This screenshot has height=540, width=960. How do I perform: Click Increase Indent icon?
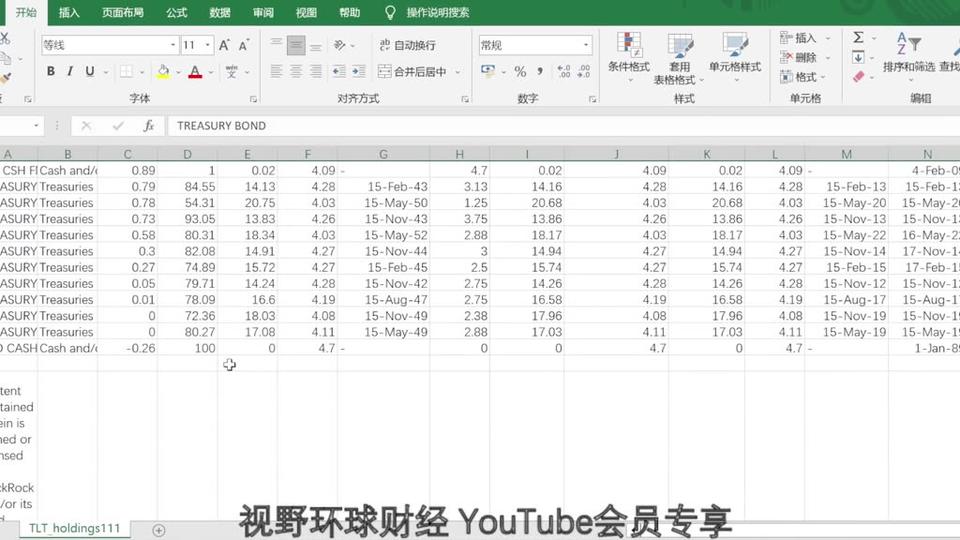pos(359,72)
